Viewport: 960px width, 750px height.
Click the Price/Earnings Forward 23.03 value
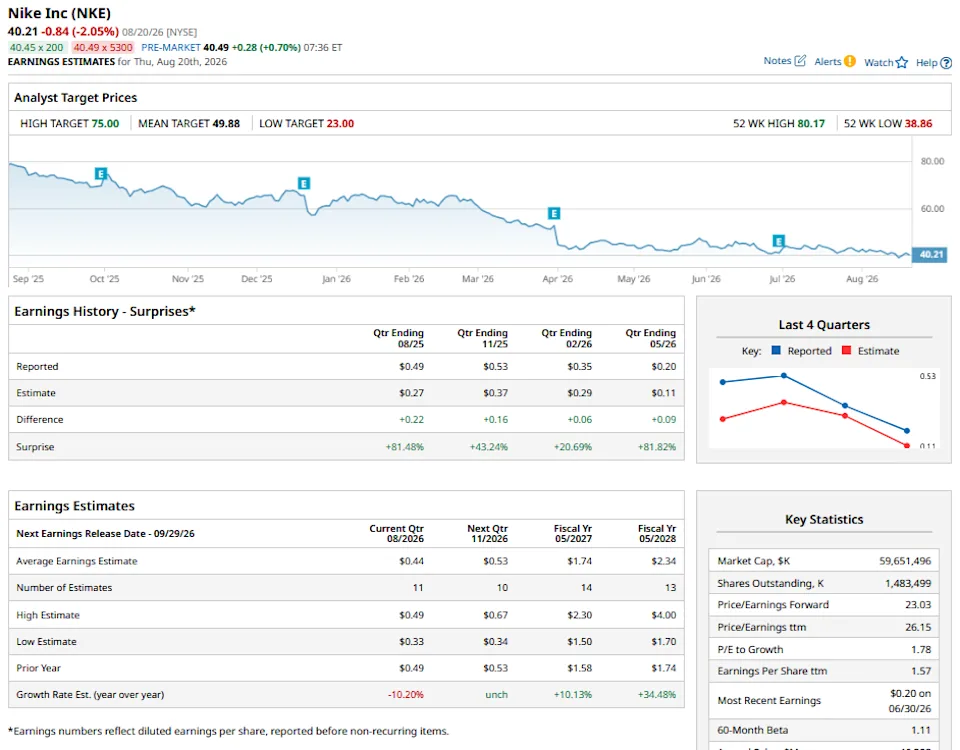coord(918,604)
